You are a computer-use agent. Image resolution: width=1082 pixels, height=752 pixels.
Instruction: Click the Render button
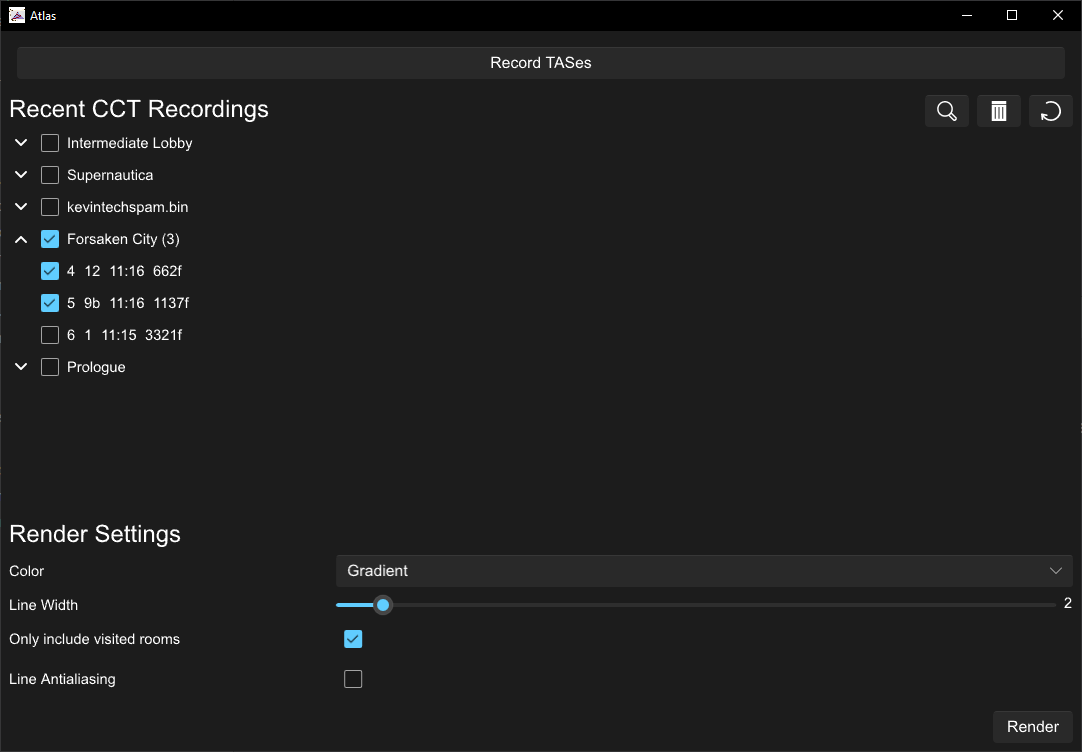[1032, 726]
